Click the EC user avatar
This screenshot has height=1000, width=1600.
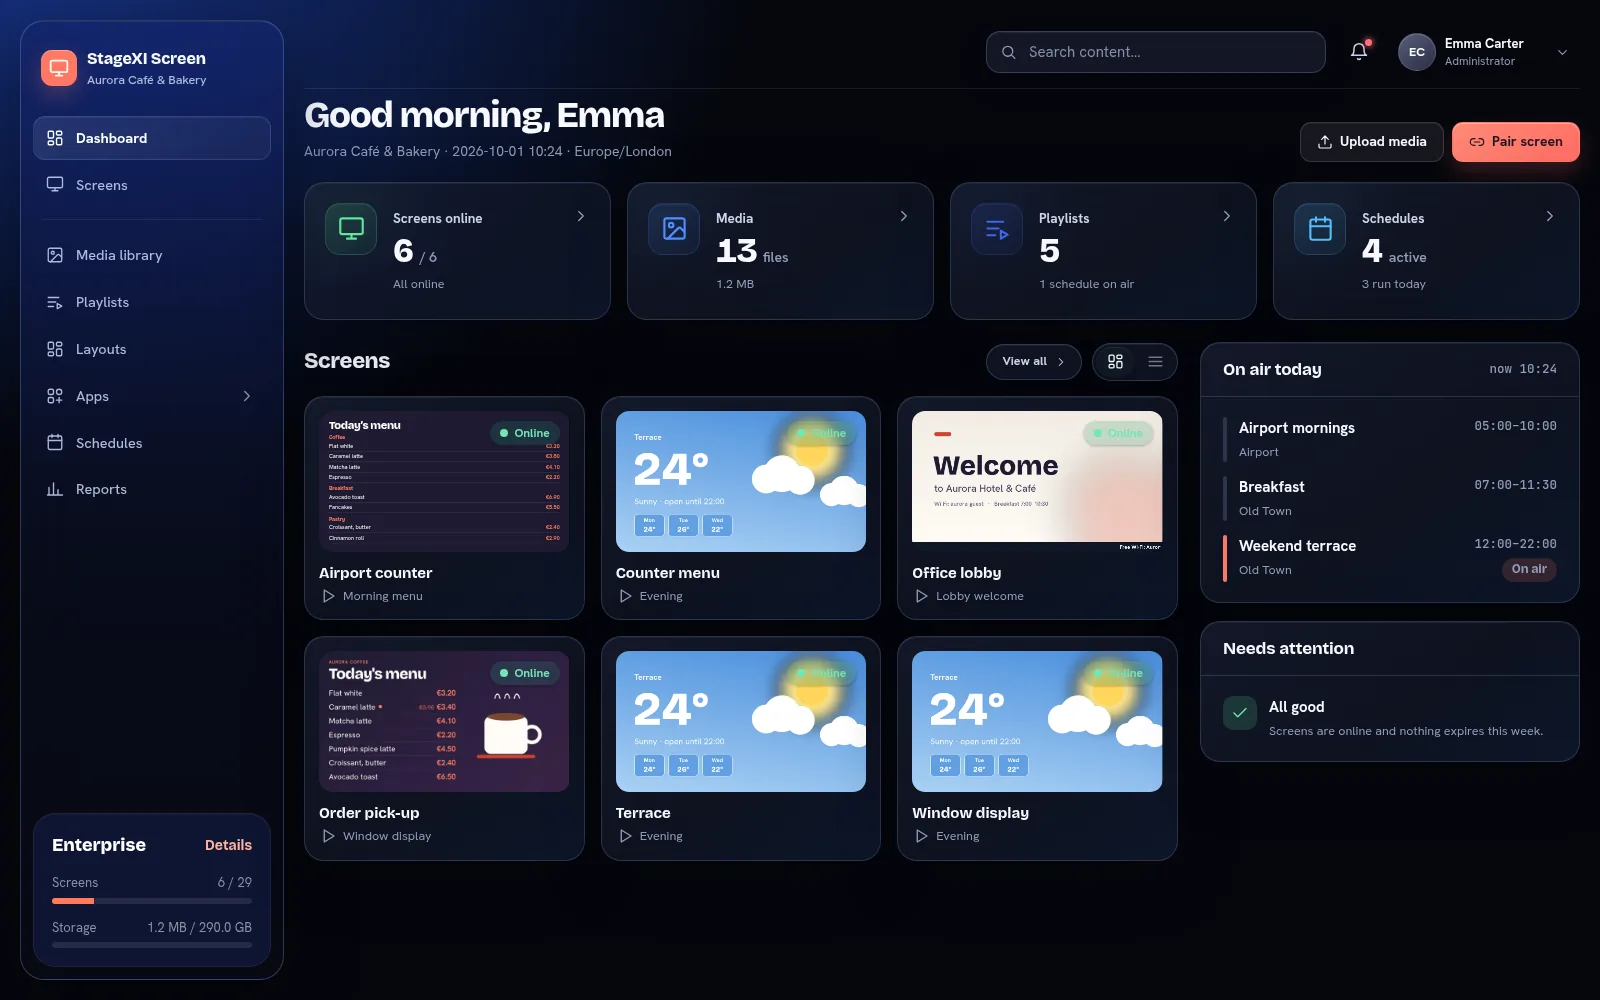click(1417, 52)
